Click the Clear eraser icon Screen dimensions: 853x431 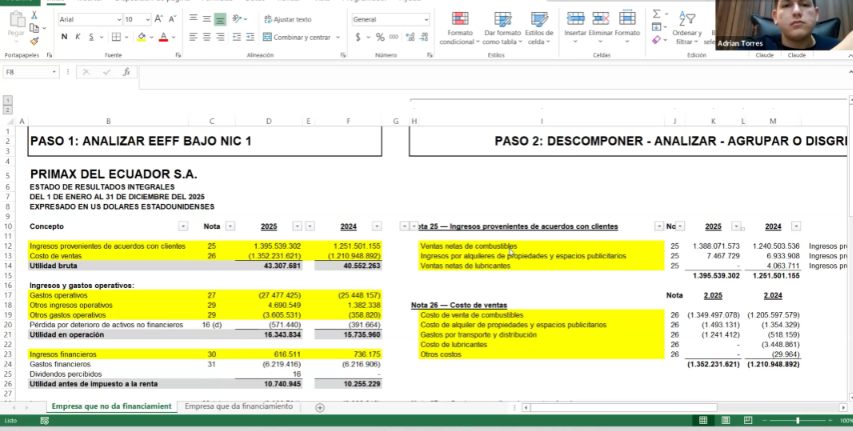[x=657, y=40]
